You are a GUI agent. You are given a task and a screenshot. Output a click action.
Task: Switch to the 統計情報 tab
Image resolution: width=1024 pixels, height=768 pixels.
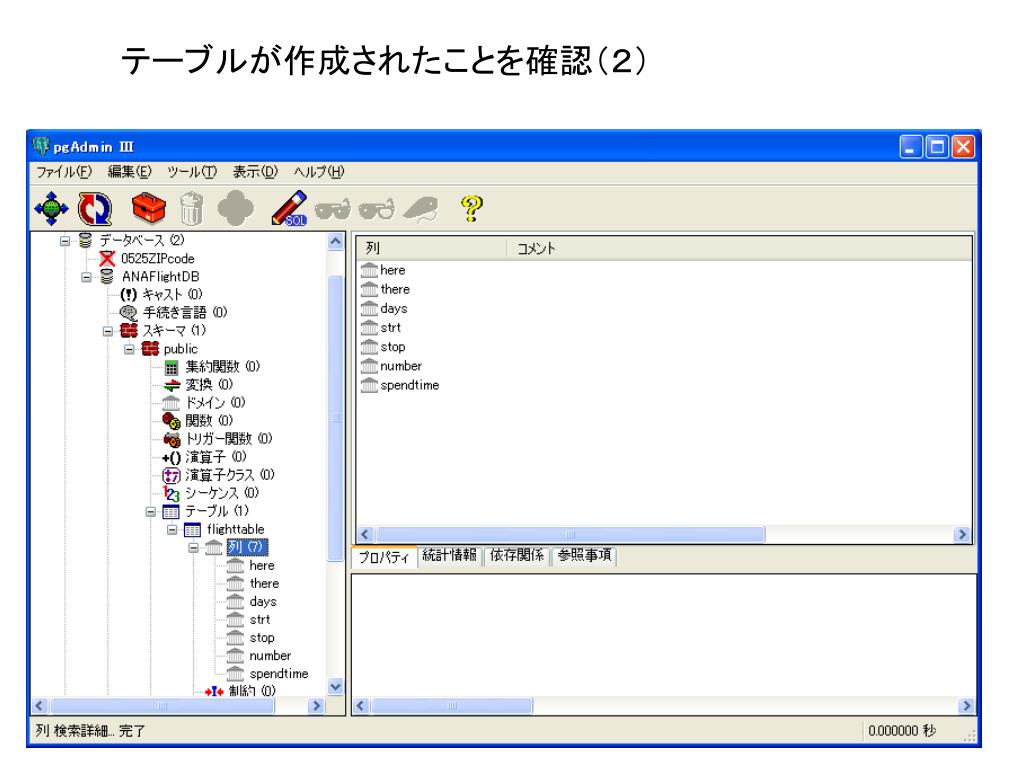coord(449,555)
